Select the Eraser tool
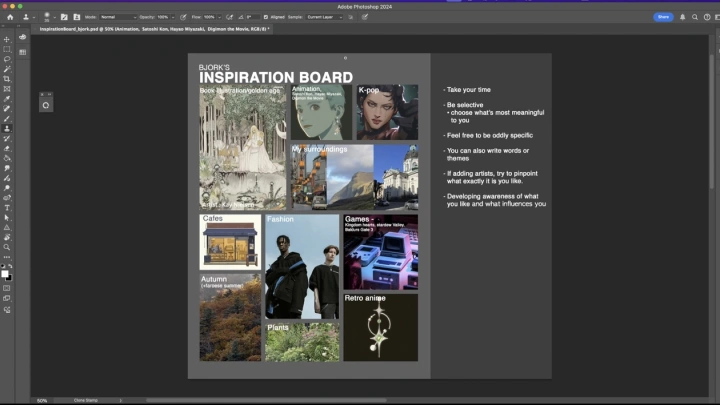Viewport: 720px width, 405px height. pos(6,148)
